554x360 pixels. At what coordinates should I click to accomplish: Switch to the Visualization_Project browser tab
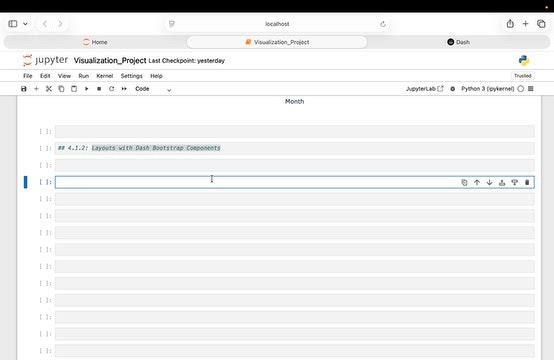click(x=277, y=42)
